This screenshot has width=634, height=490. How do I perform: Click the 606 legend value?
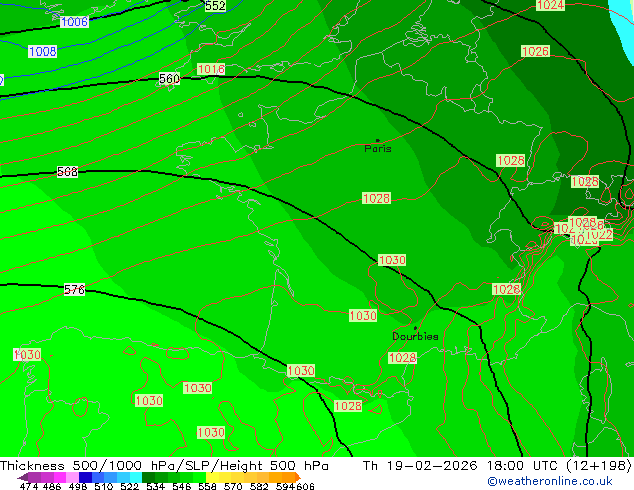coord(305,486)
